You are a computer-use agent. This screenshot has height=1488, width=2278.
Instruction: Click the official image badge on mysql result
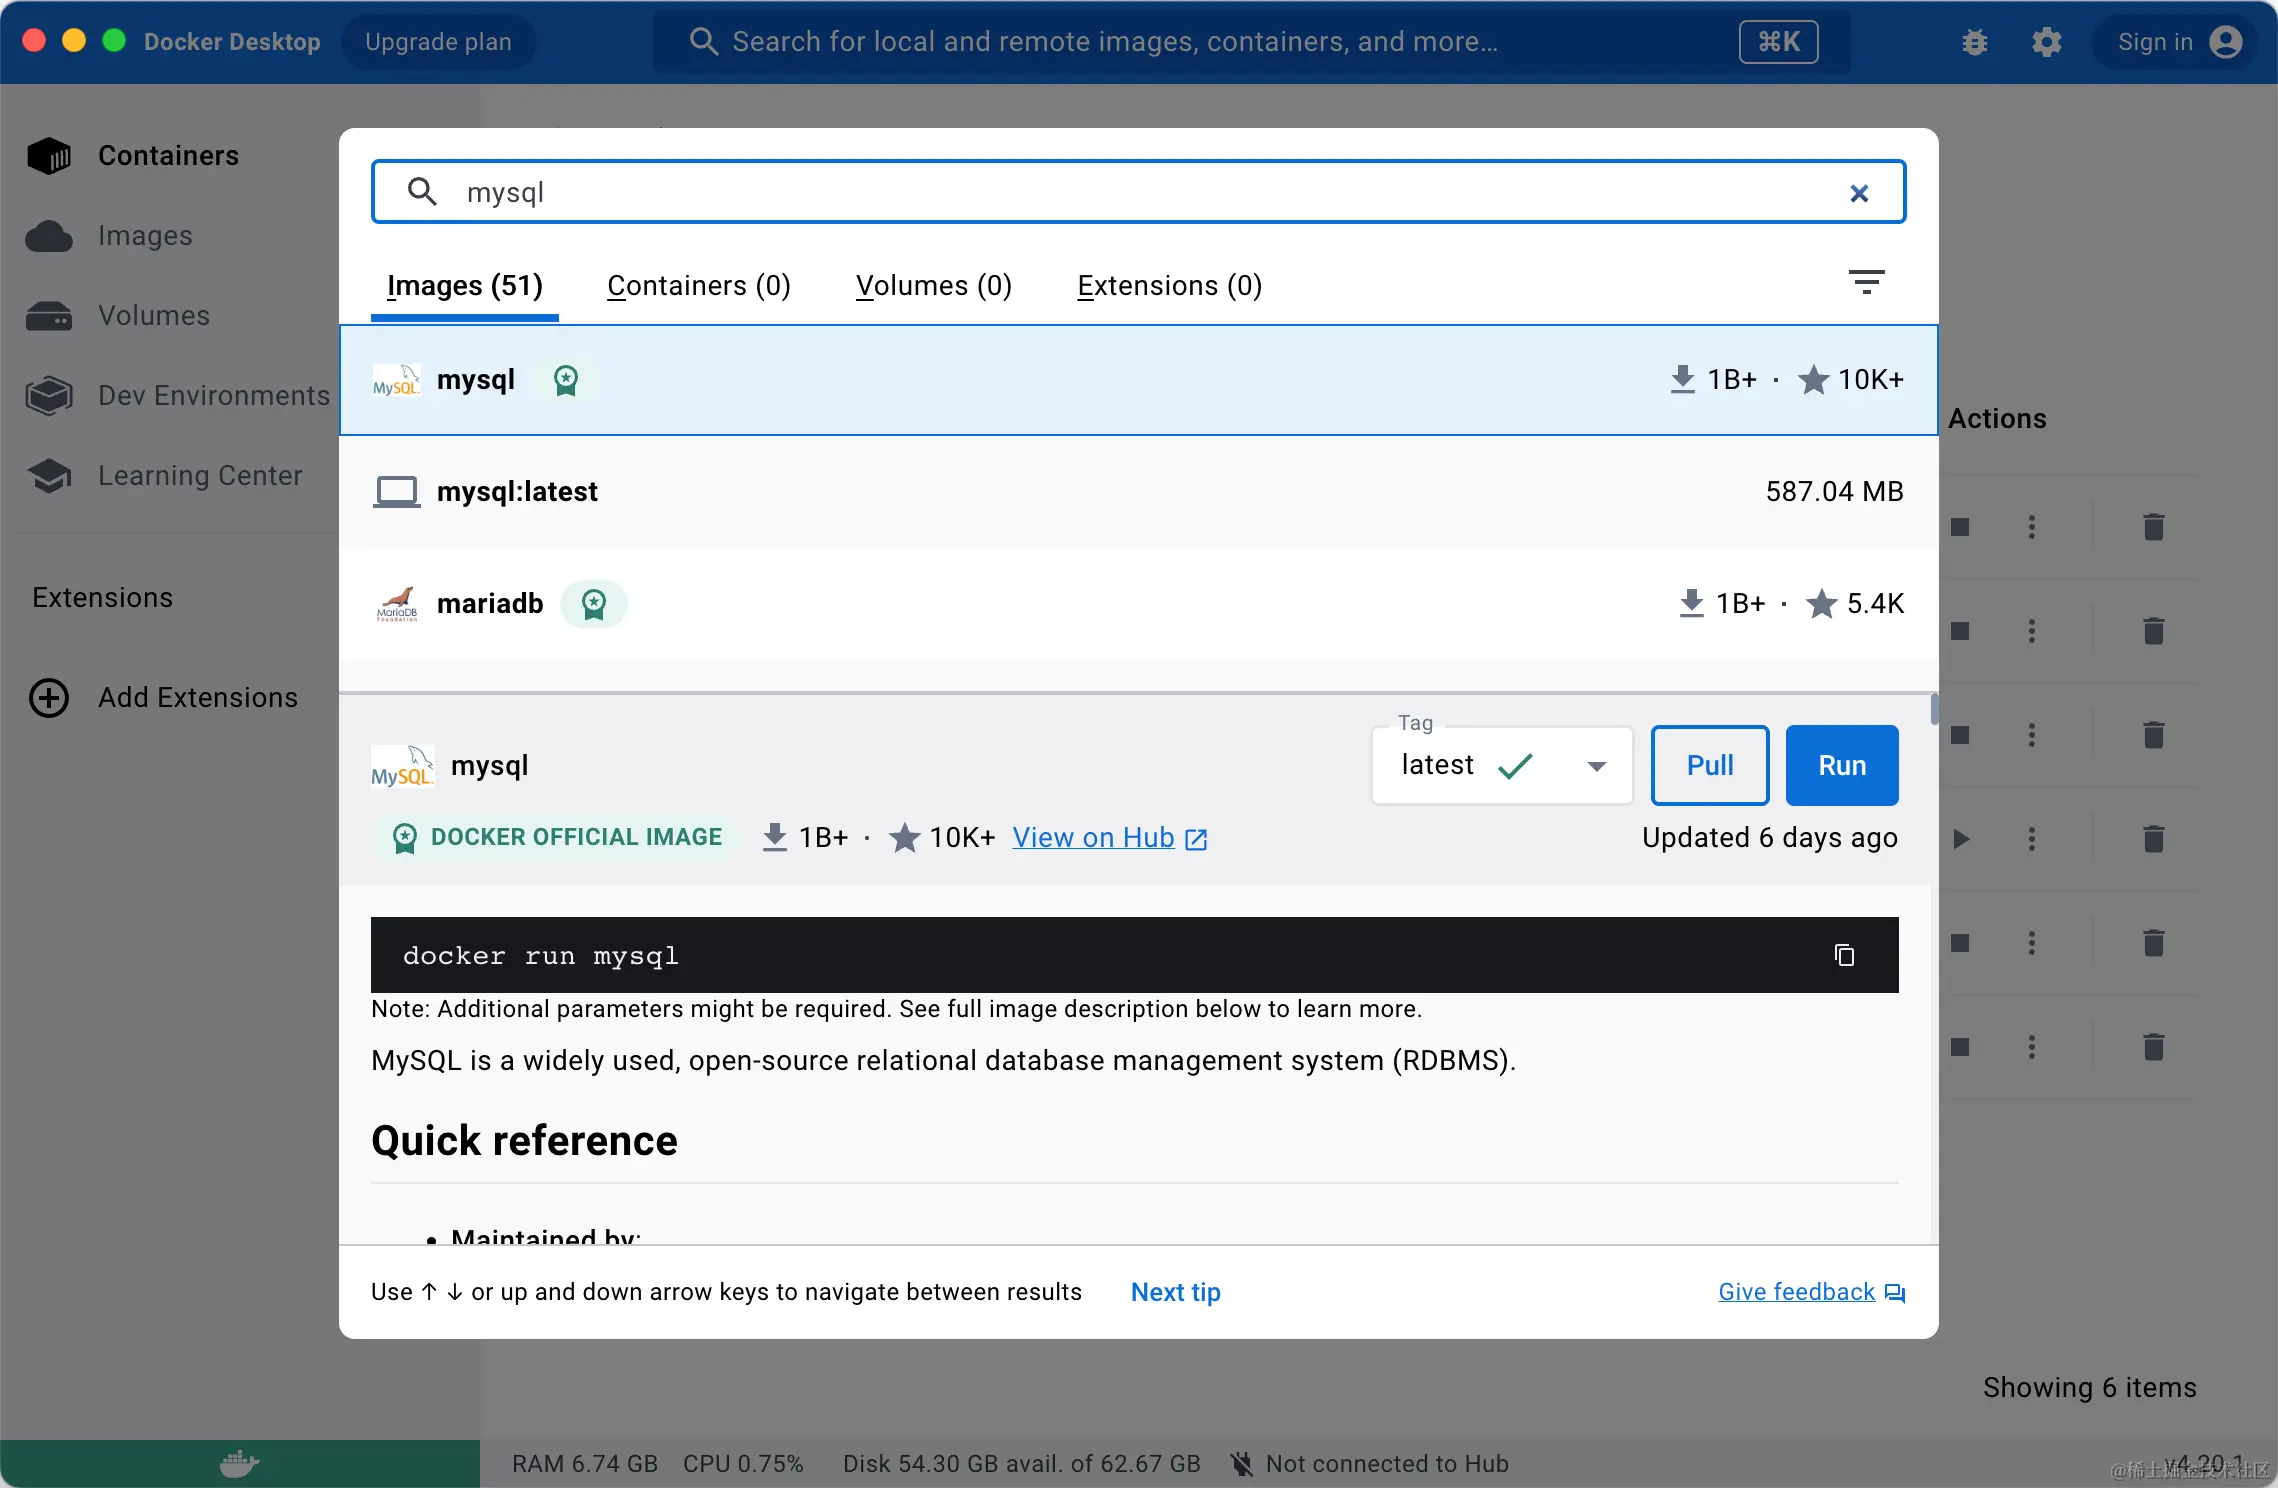566,380
